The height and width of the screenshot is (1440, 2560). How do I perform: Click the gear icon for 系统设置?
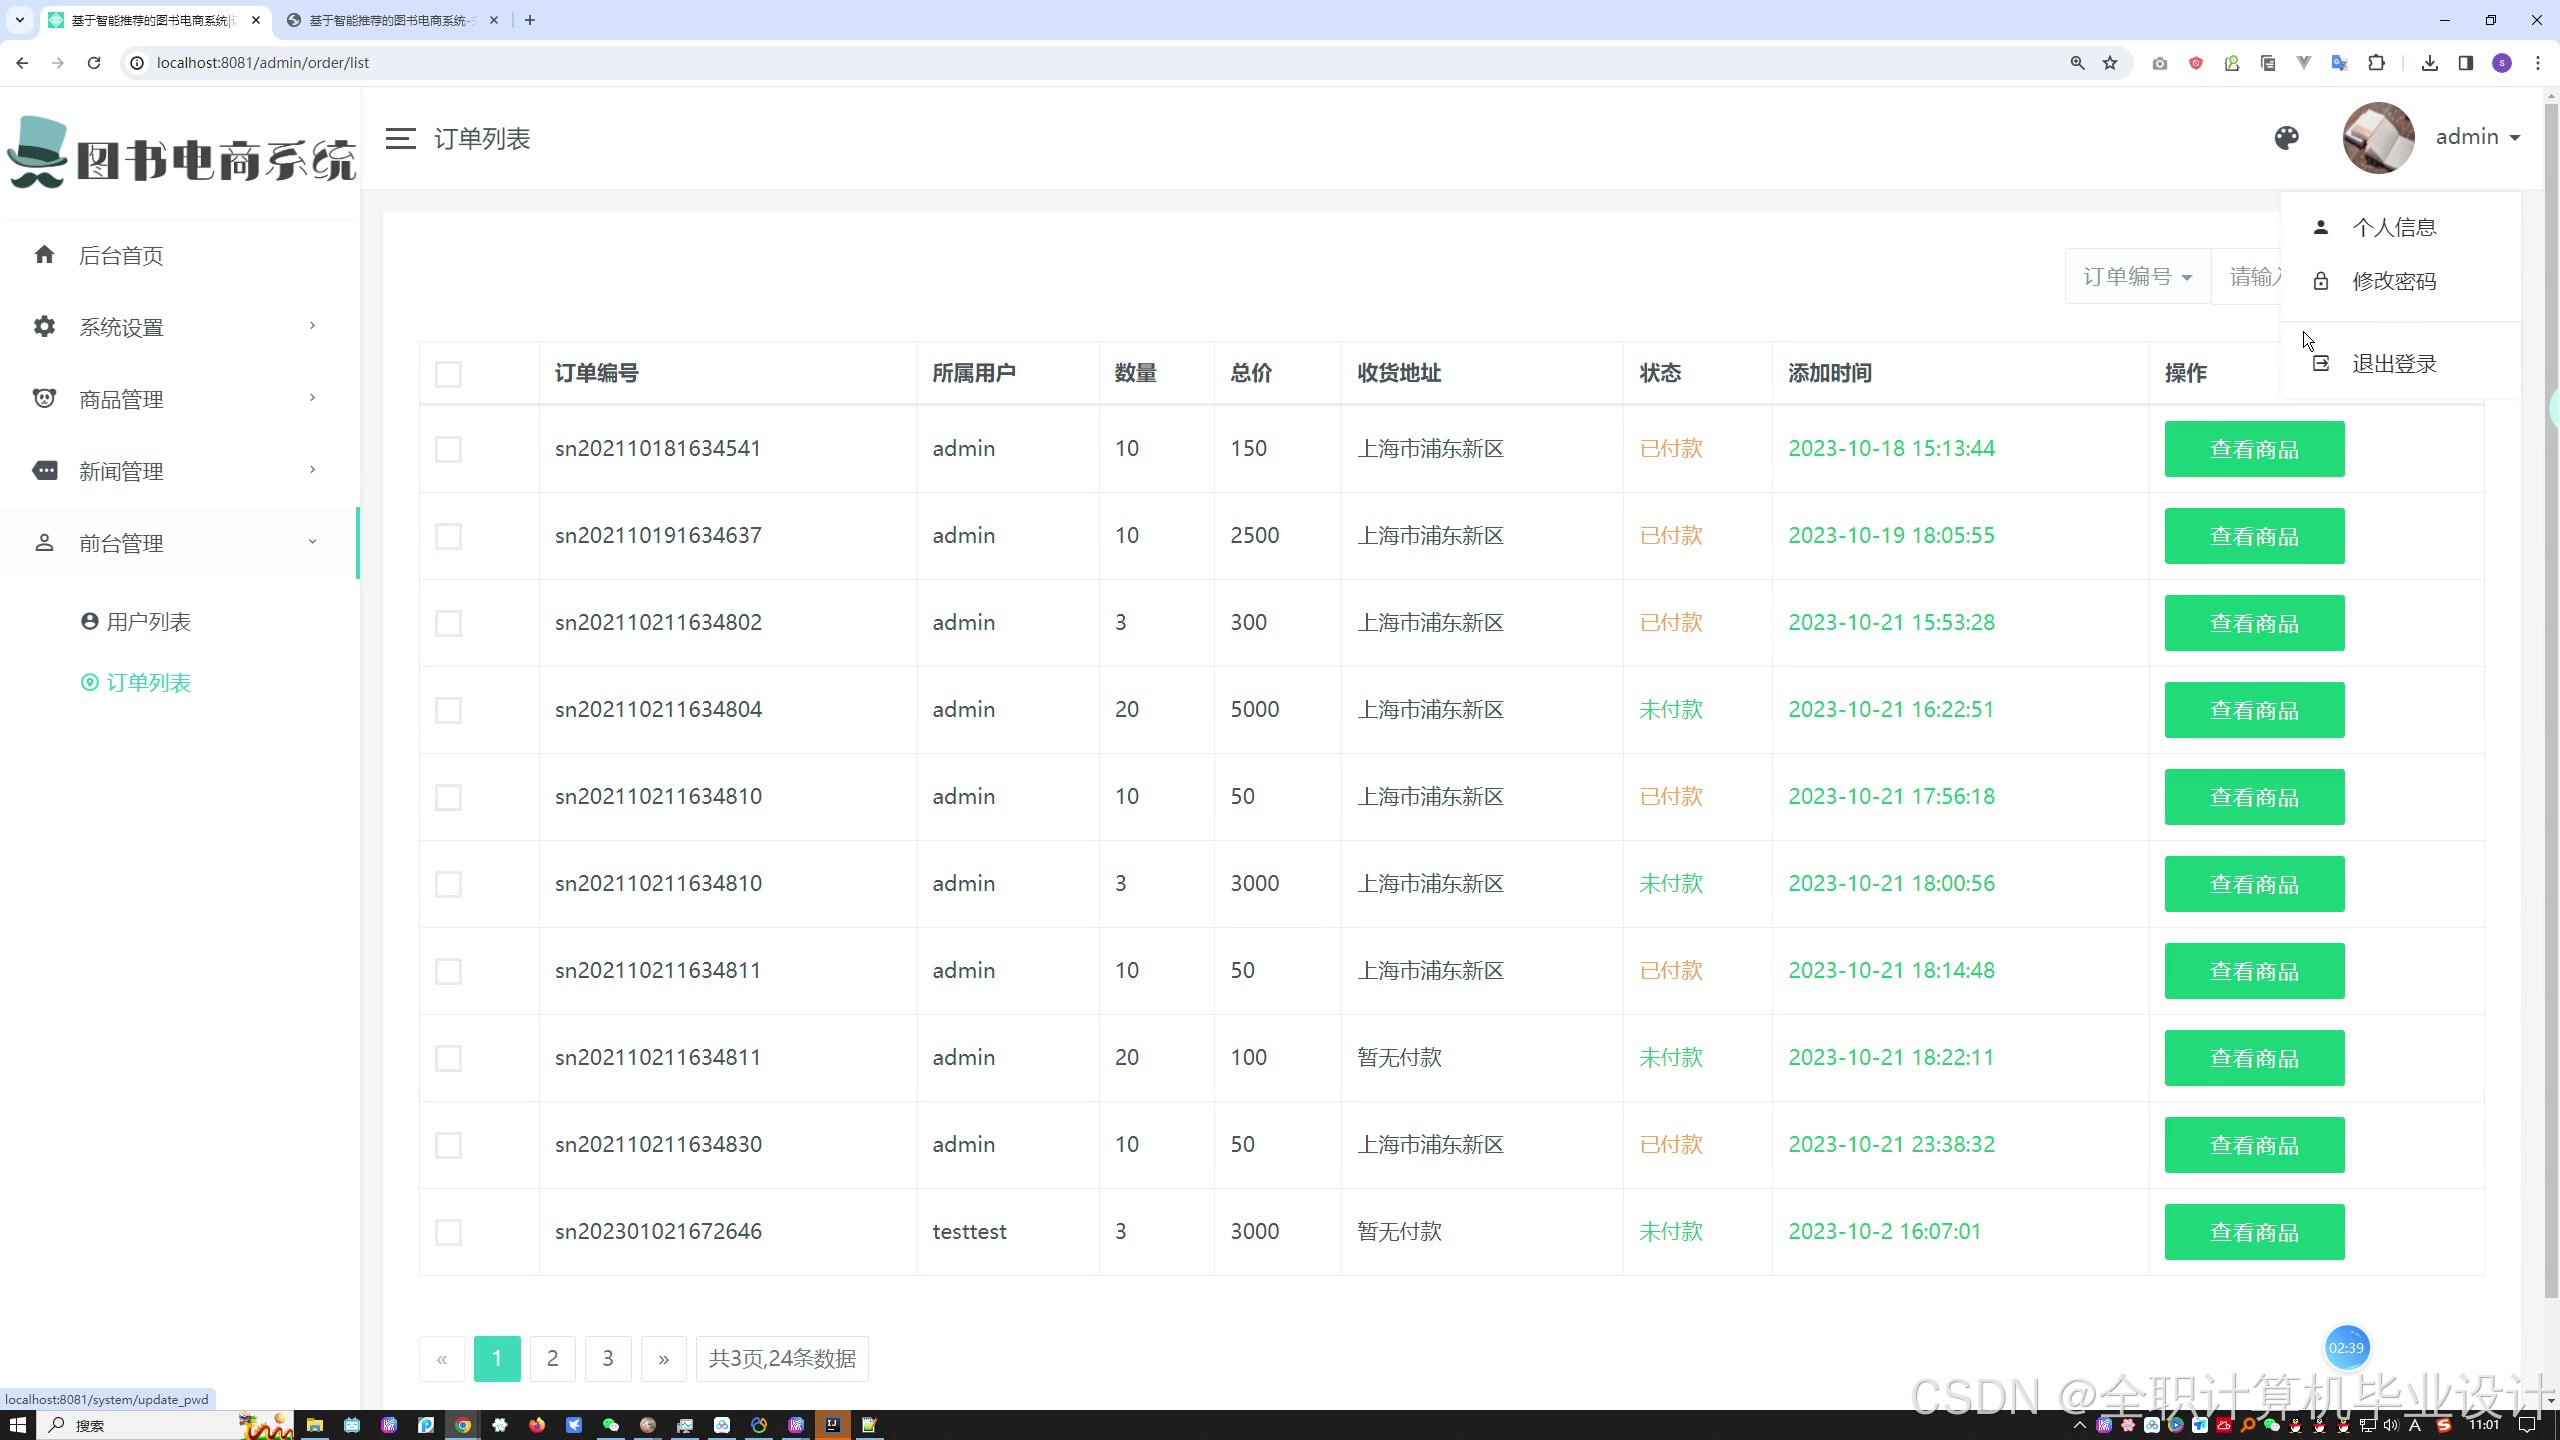44,326
